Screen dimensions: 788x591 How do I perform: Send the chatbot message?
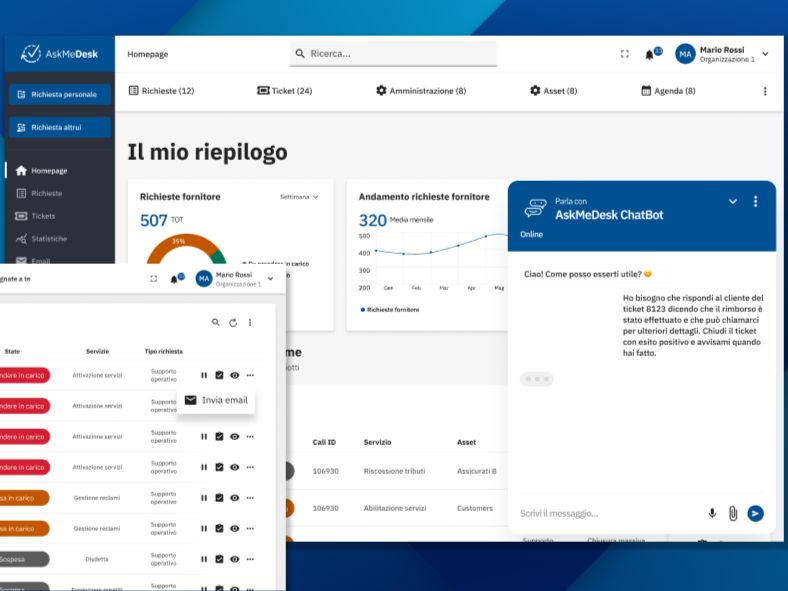(755, 513)
